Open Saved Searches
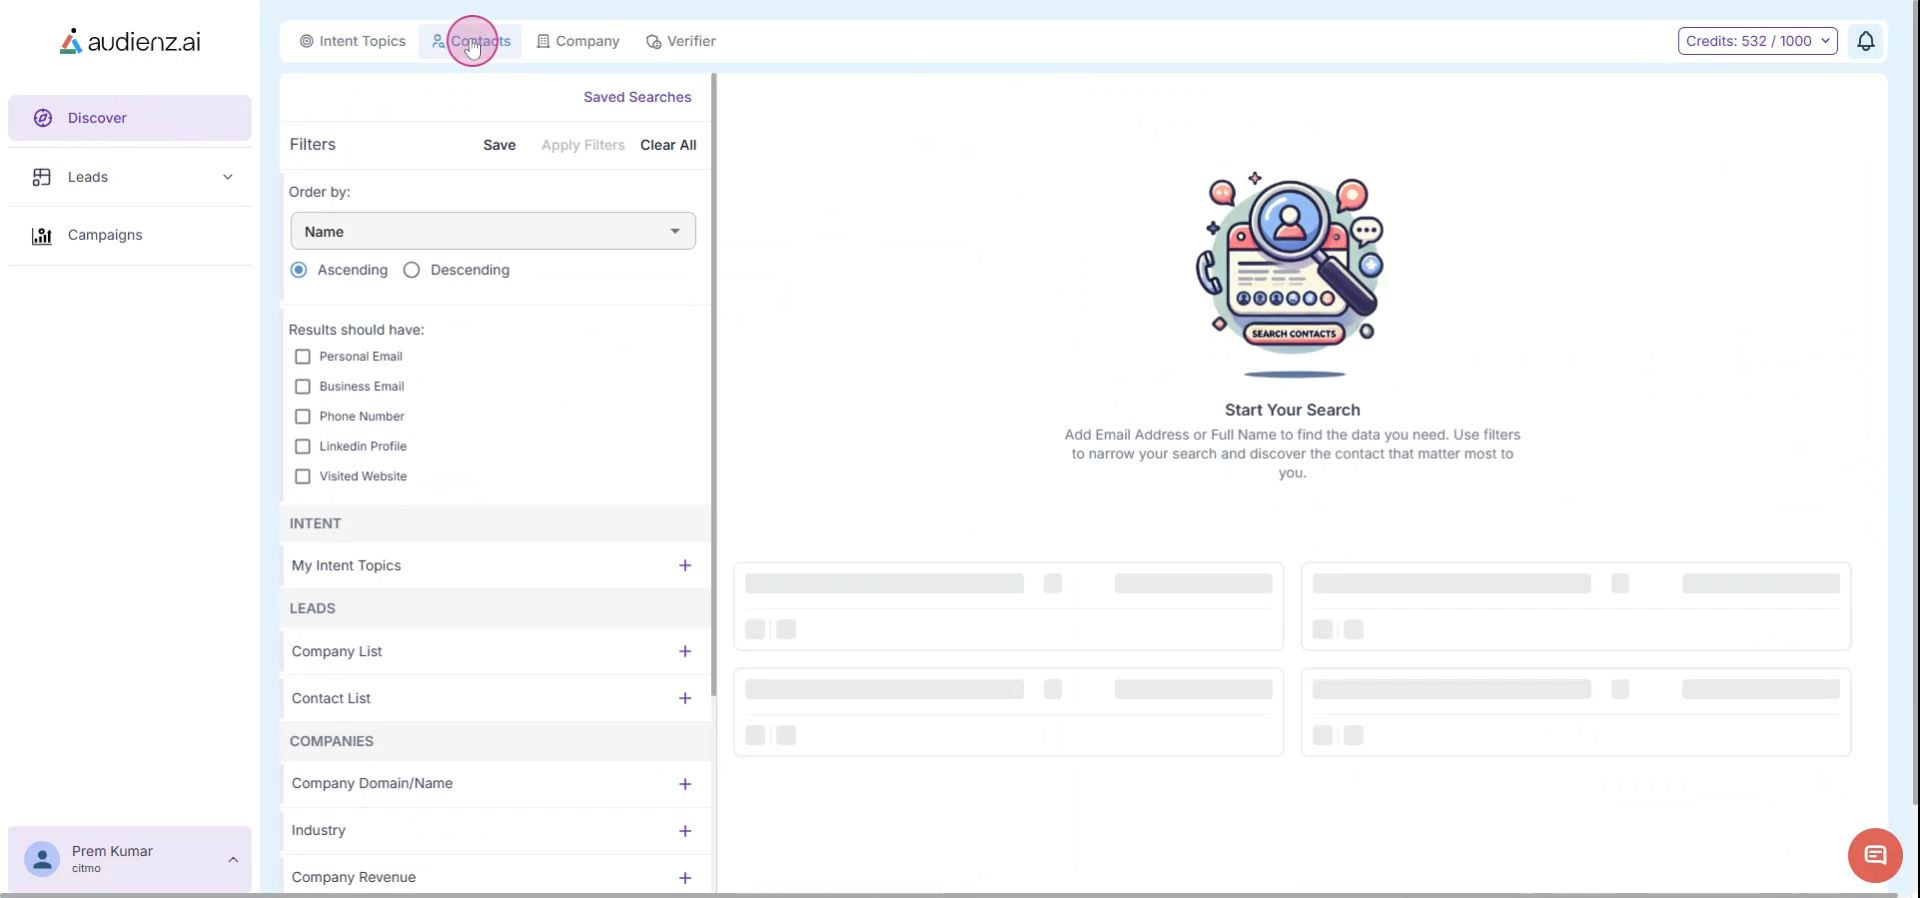 tap(637, 97)
